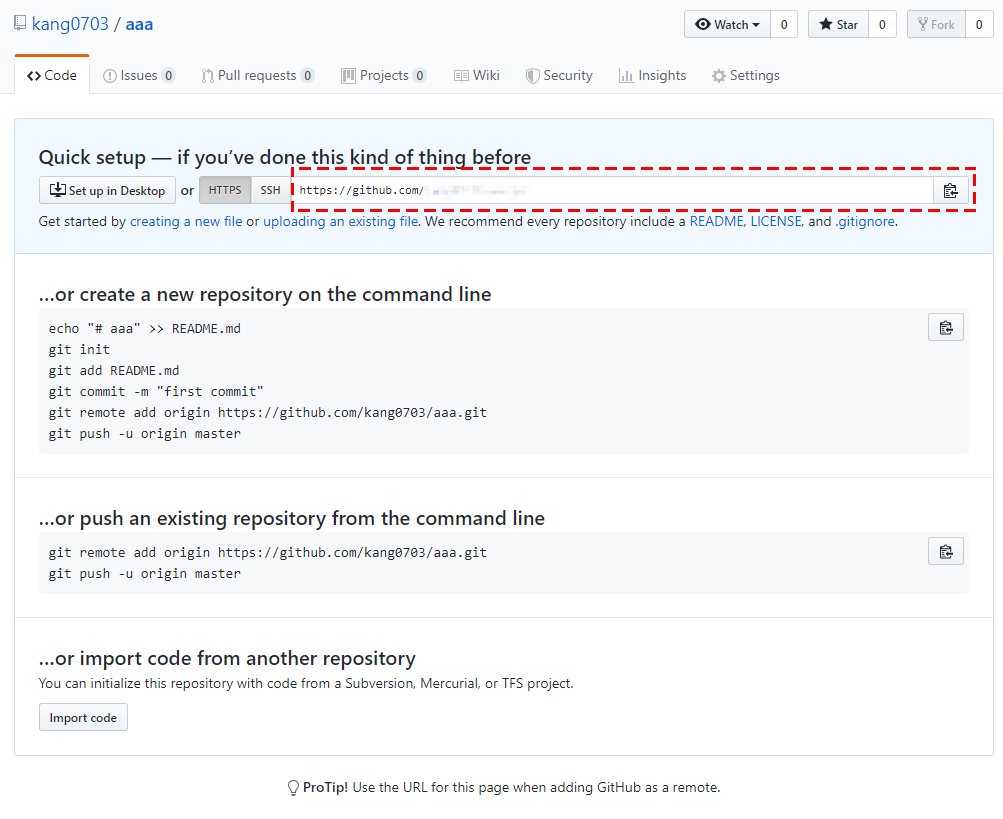Open the .gitignore link
The width and height of the screenshot is (1003, 819).
pos(865,221)
